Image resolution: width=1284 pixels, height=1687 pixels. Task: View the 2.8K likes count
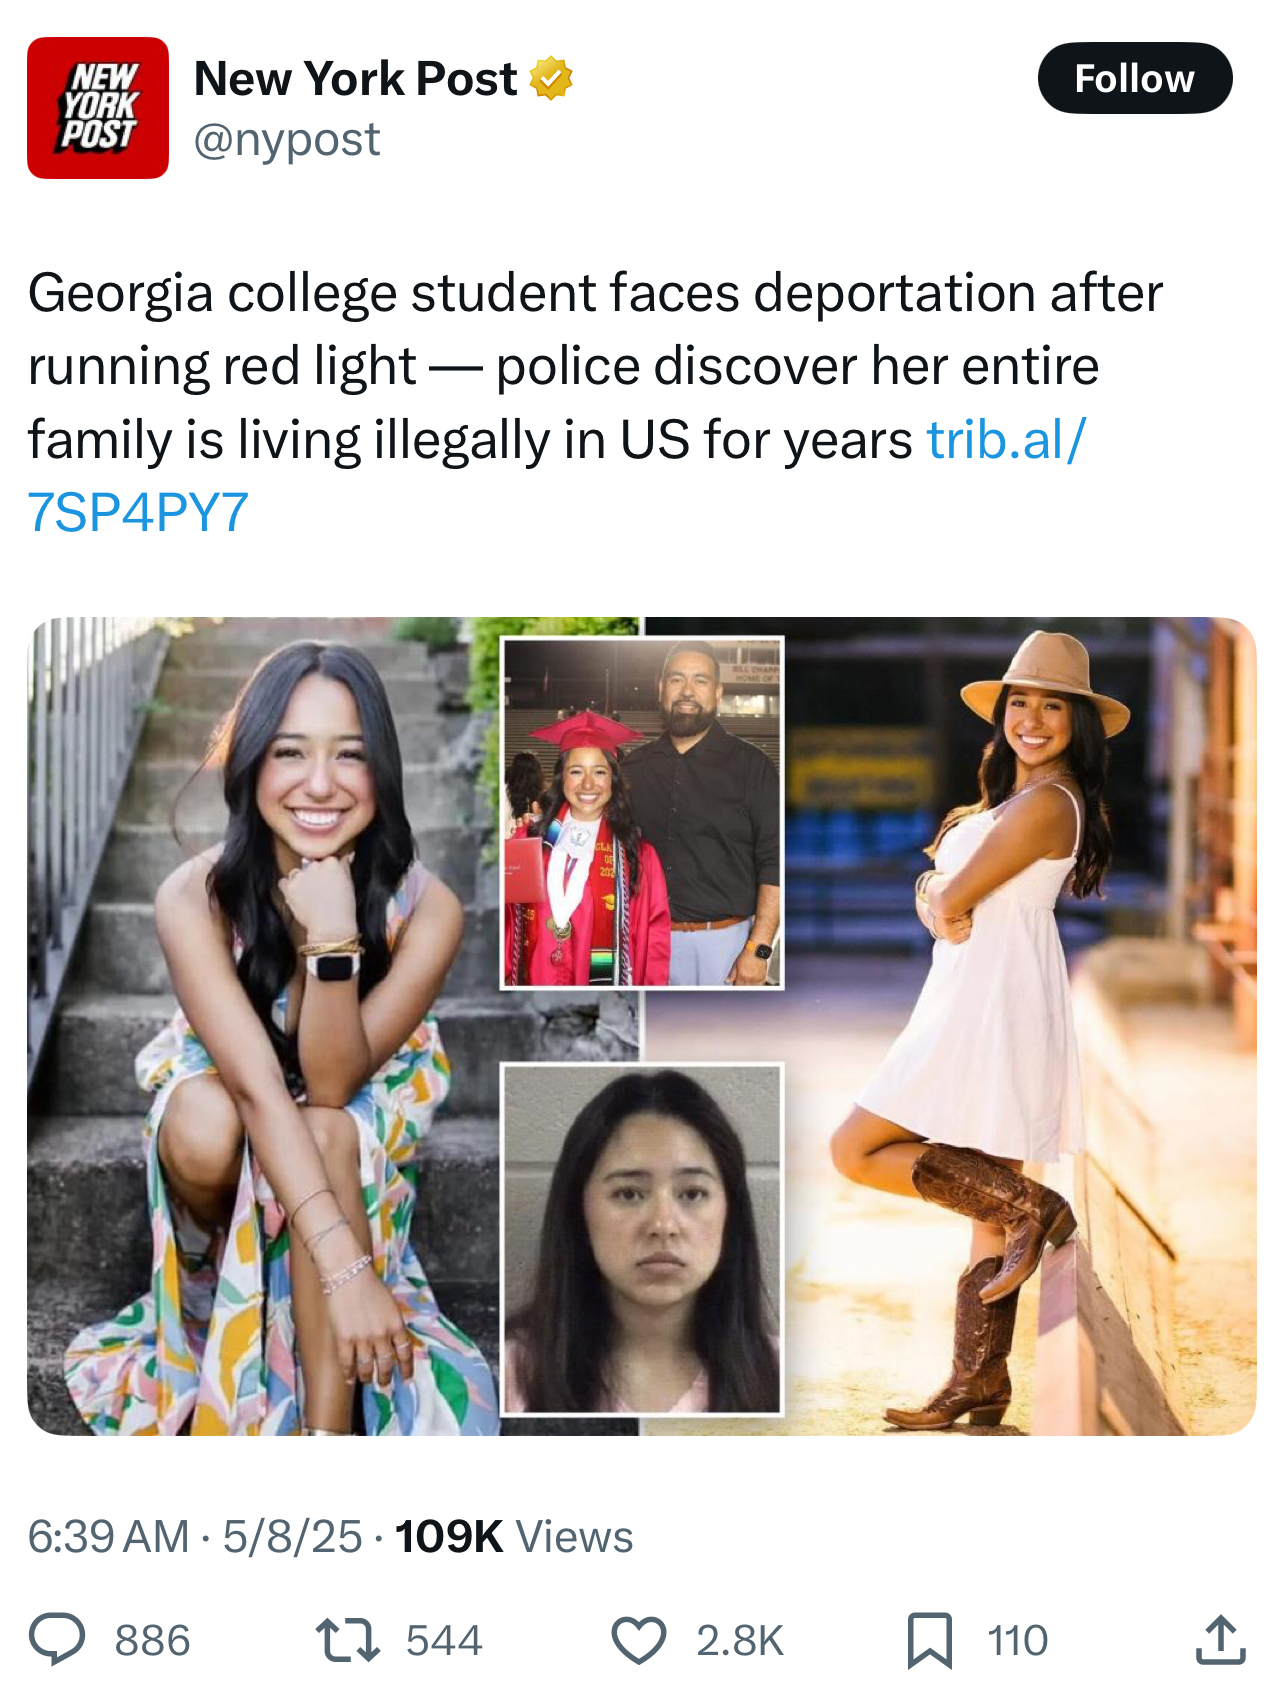pyautogui.click(x=740, y=1640)
